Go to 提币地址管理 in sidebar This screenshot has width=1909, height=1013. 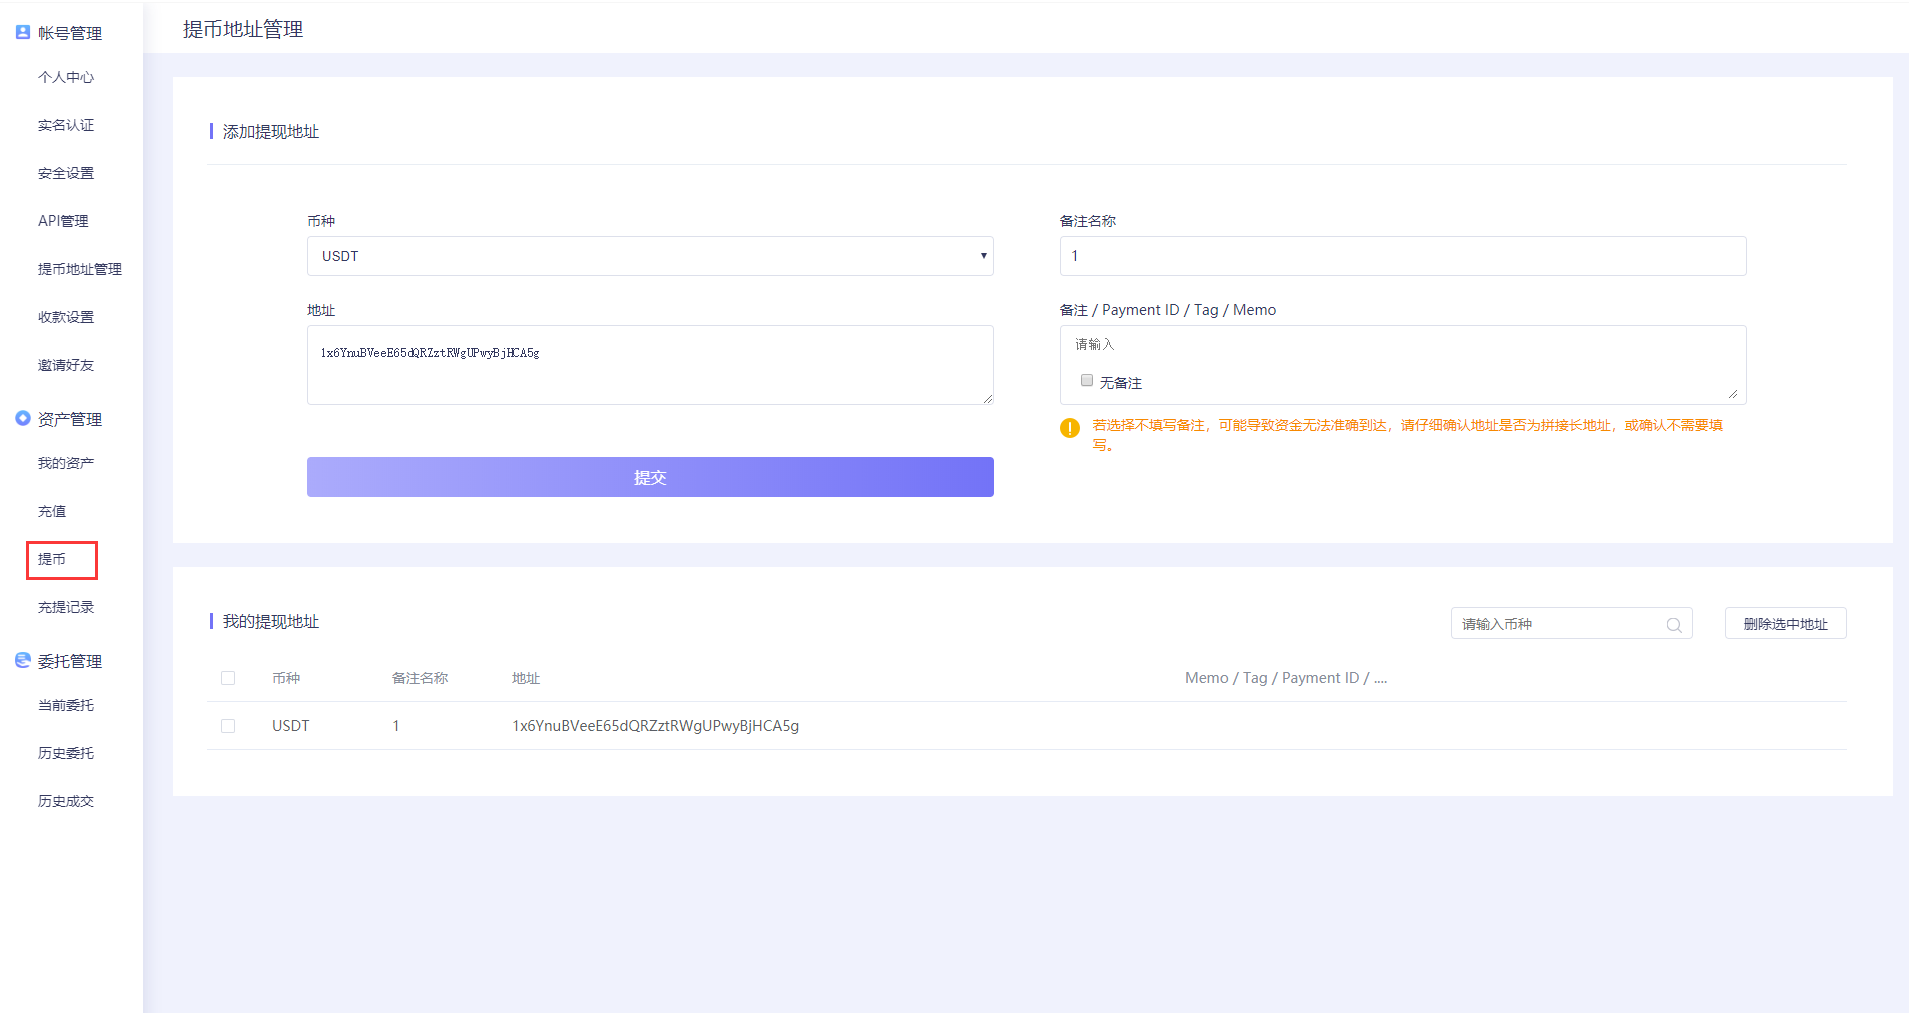coord(80,269)
